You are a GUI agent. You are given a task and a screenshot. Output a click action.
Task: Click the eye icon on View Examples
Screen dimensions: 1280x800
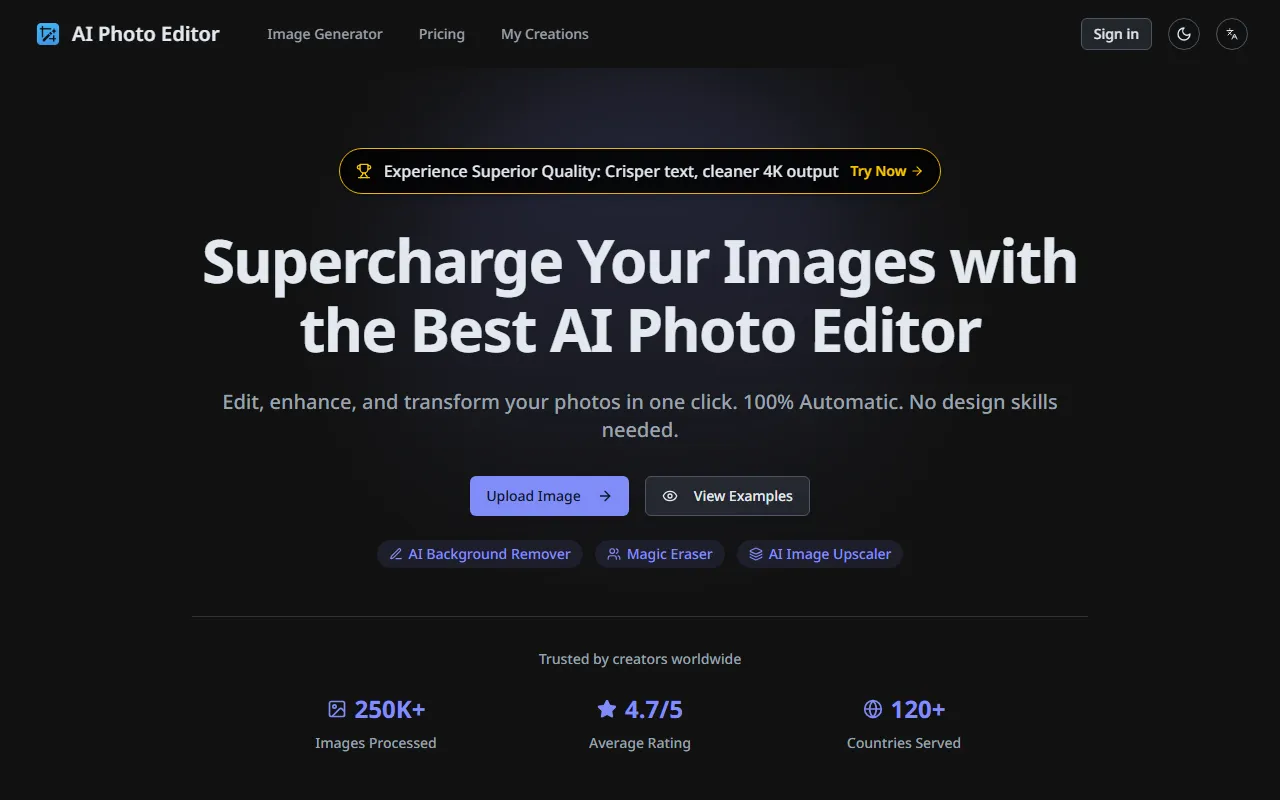[670, 496]
